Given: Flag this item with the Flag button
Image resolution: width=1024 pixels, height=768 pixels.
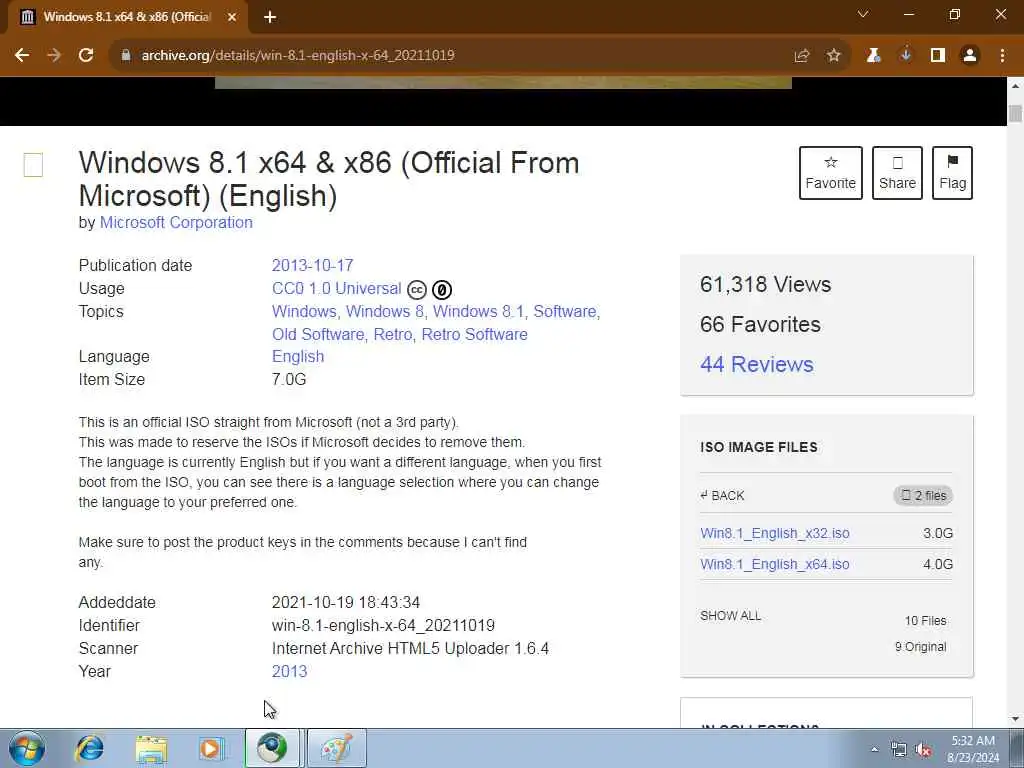Looking at the screenshot, I should click(x=953, y=173).
